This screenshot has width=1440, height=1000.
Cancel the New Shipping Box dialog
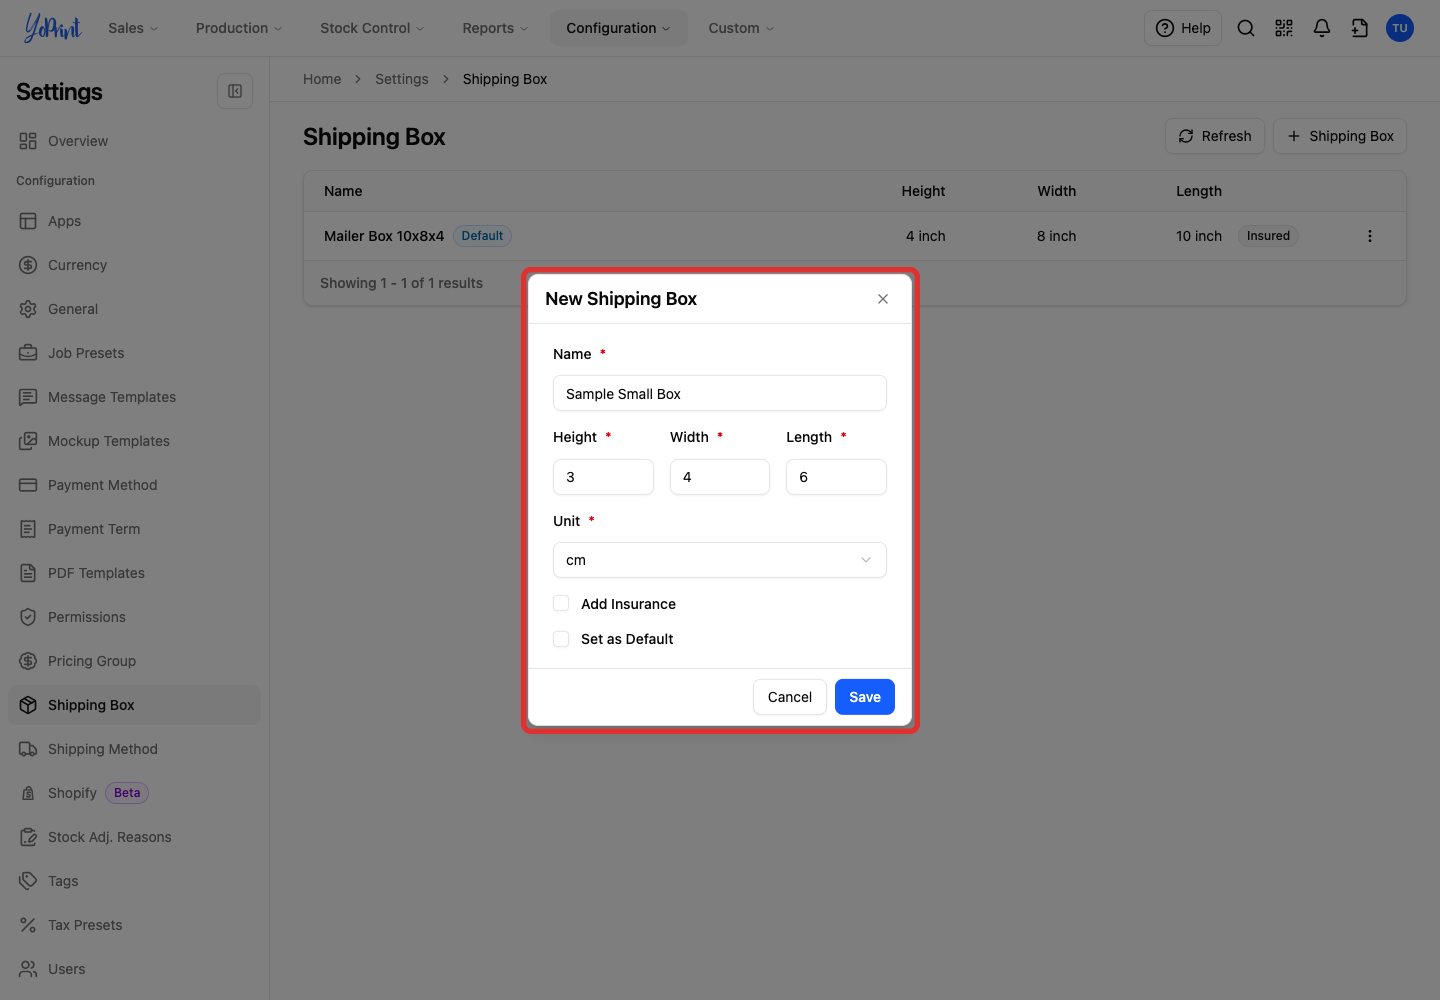pos(790,697)
